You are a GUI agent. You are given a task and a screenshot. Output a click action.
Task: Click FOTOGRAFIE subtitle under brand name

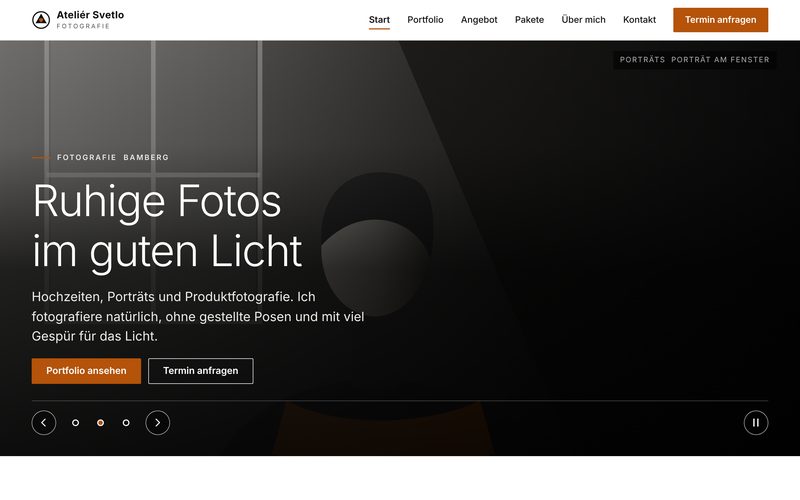[83, 26]
